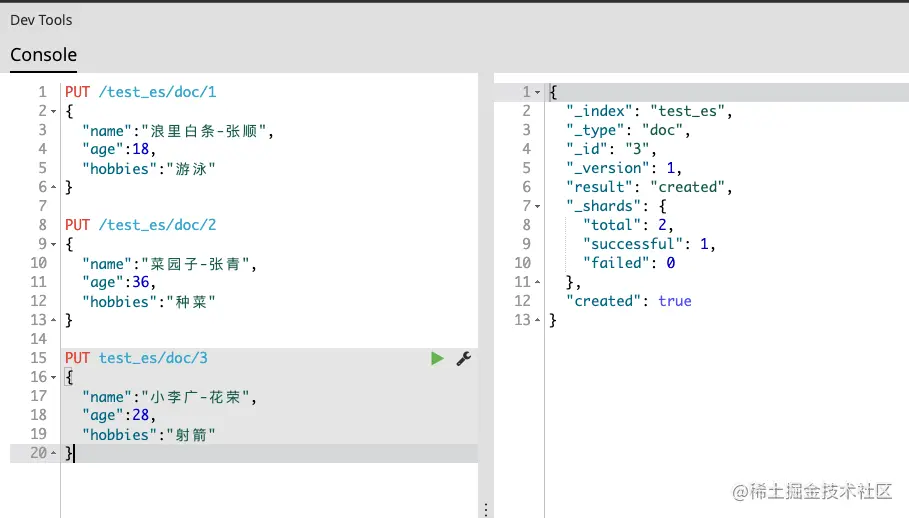Click the Dev Tools breadcrumb title
The image size is (909, 518).
click(x=41, y=20)
